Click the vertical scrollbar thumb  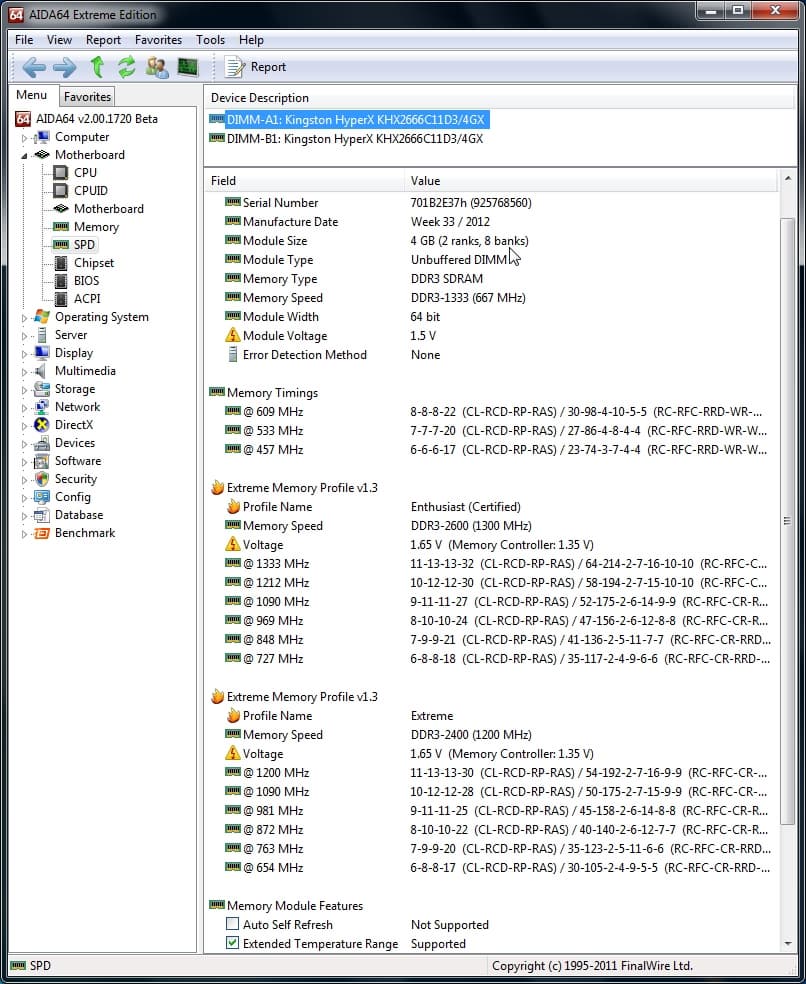(x=788, y=521)
